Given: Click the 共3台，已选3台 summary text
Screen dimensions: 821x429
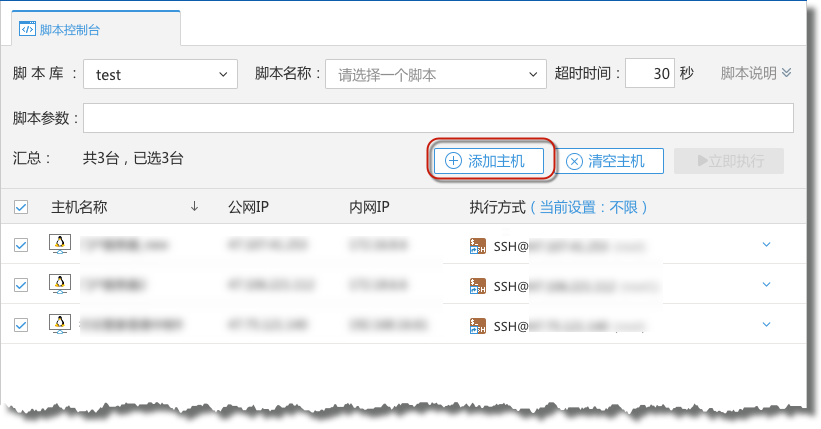Looking at the screenshot, I should 133,158.
